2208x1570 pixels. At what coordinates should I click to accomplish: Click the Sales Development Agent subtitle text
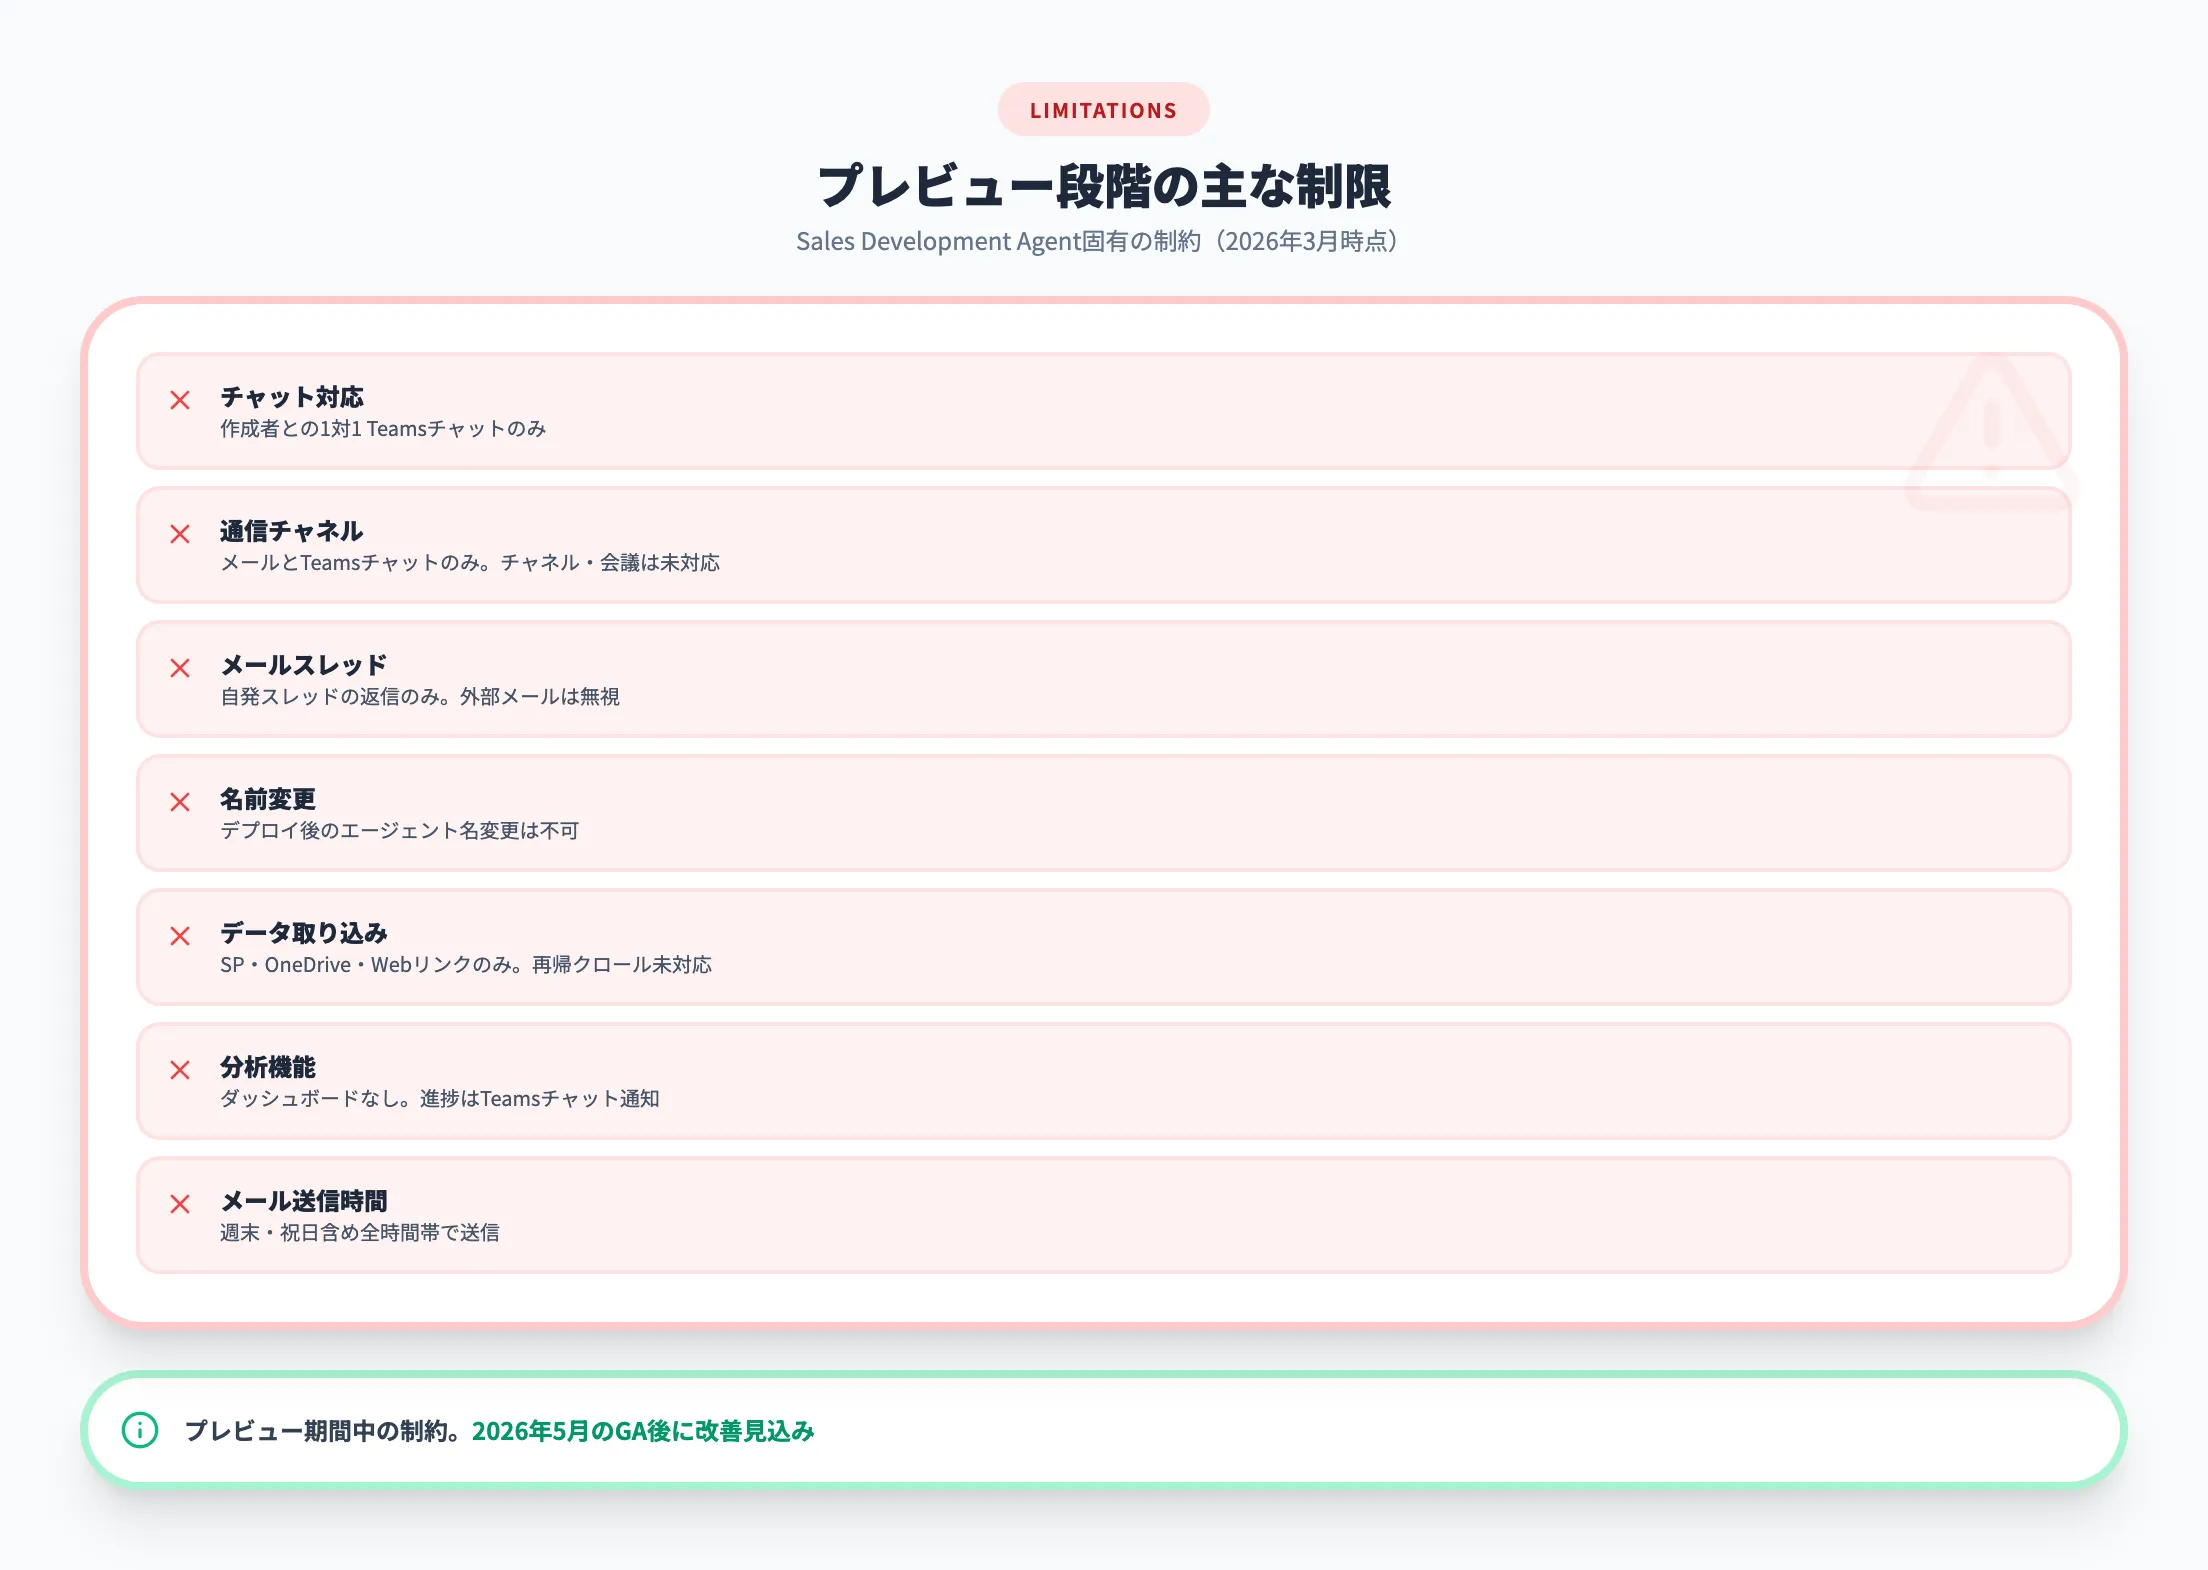(x=1100, y=242)
